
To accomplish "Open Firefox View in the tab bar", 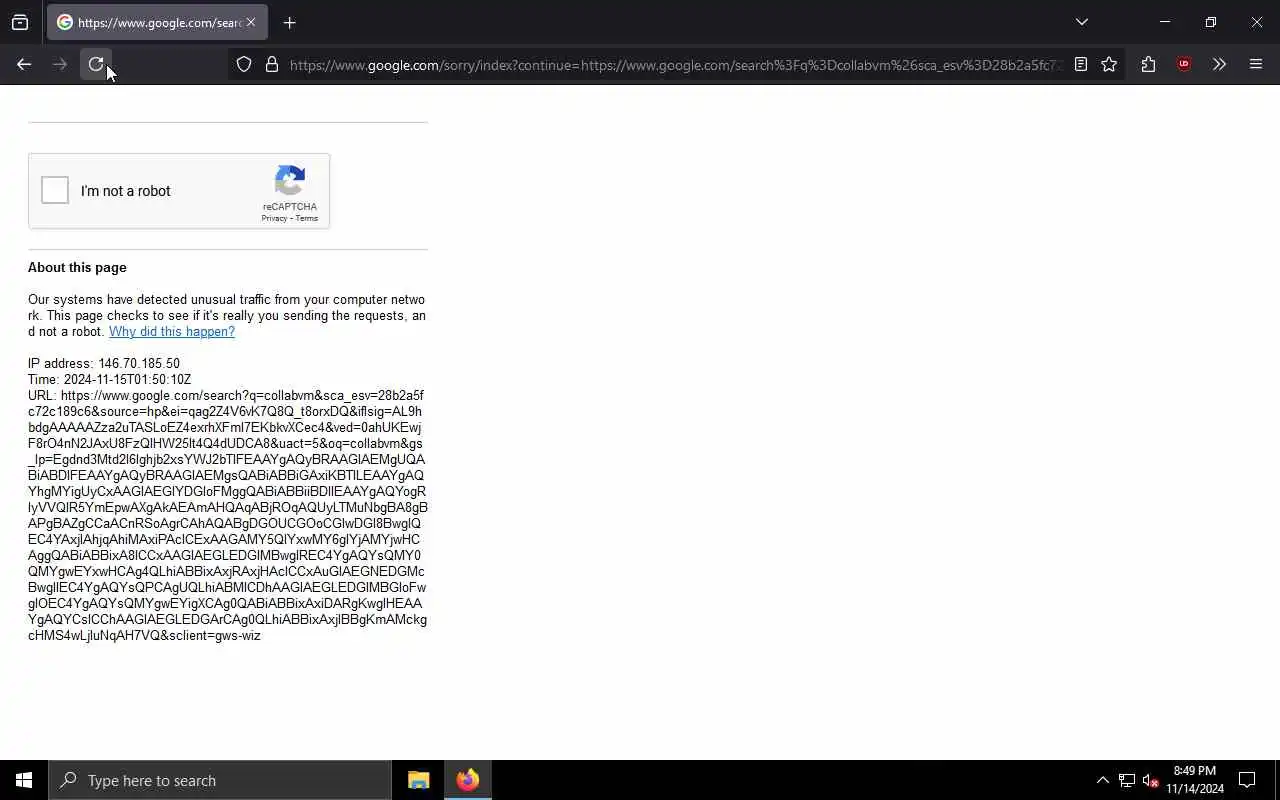I will pos(20,22).
